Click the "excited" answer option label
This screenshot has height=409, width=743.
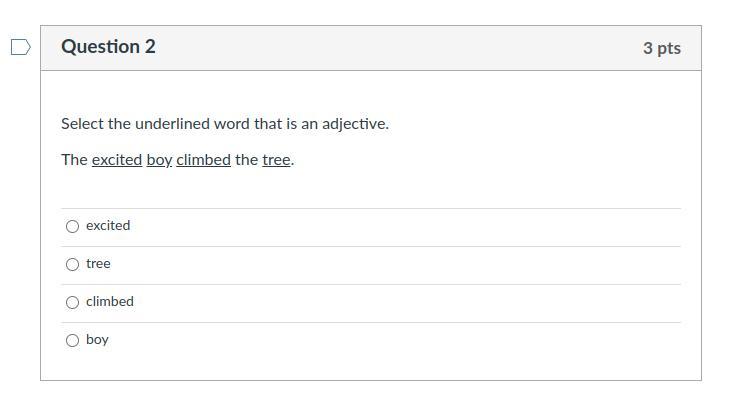pos(108,226)
